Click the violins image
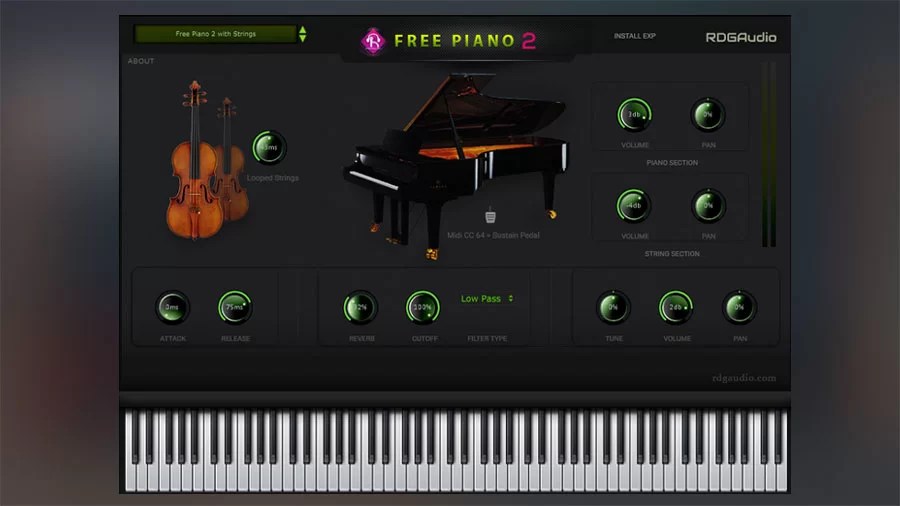900x506 pixels. coord(208,160)
